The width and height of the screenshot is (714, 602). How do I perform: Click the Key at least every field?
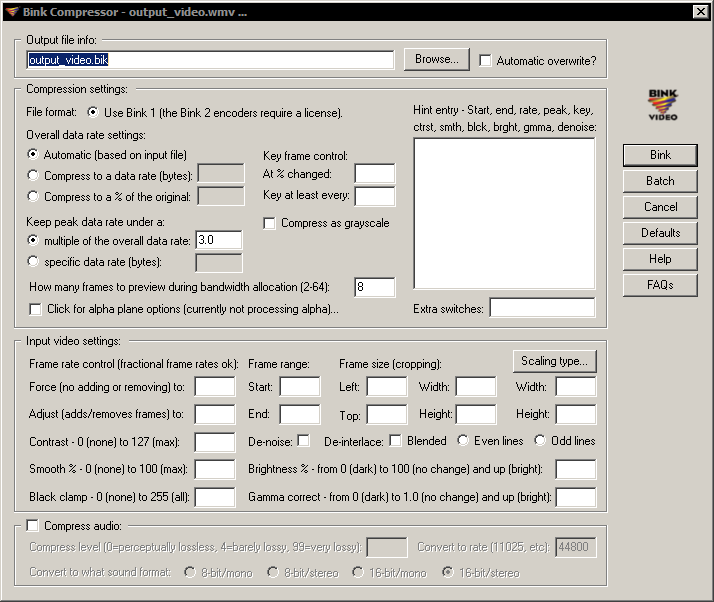(x=375, y=196)
